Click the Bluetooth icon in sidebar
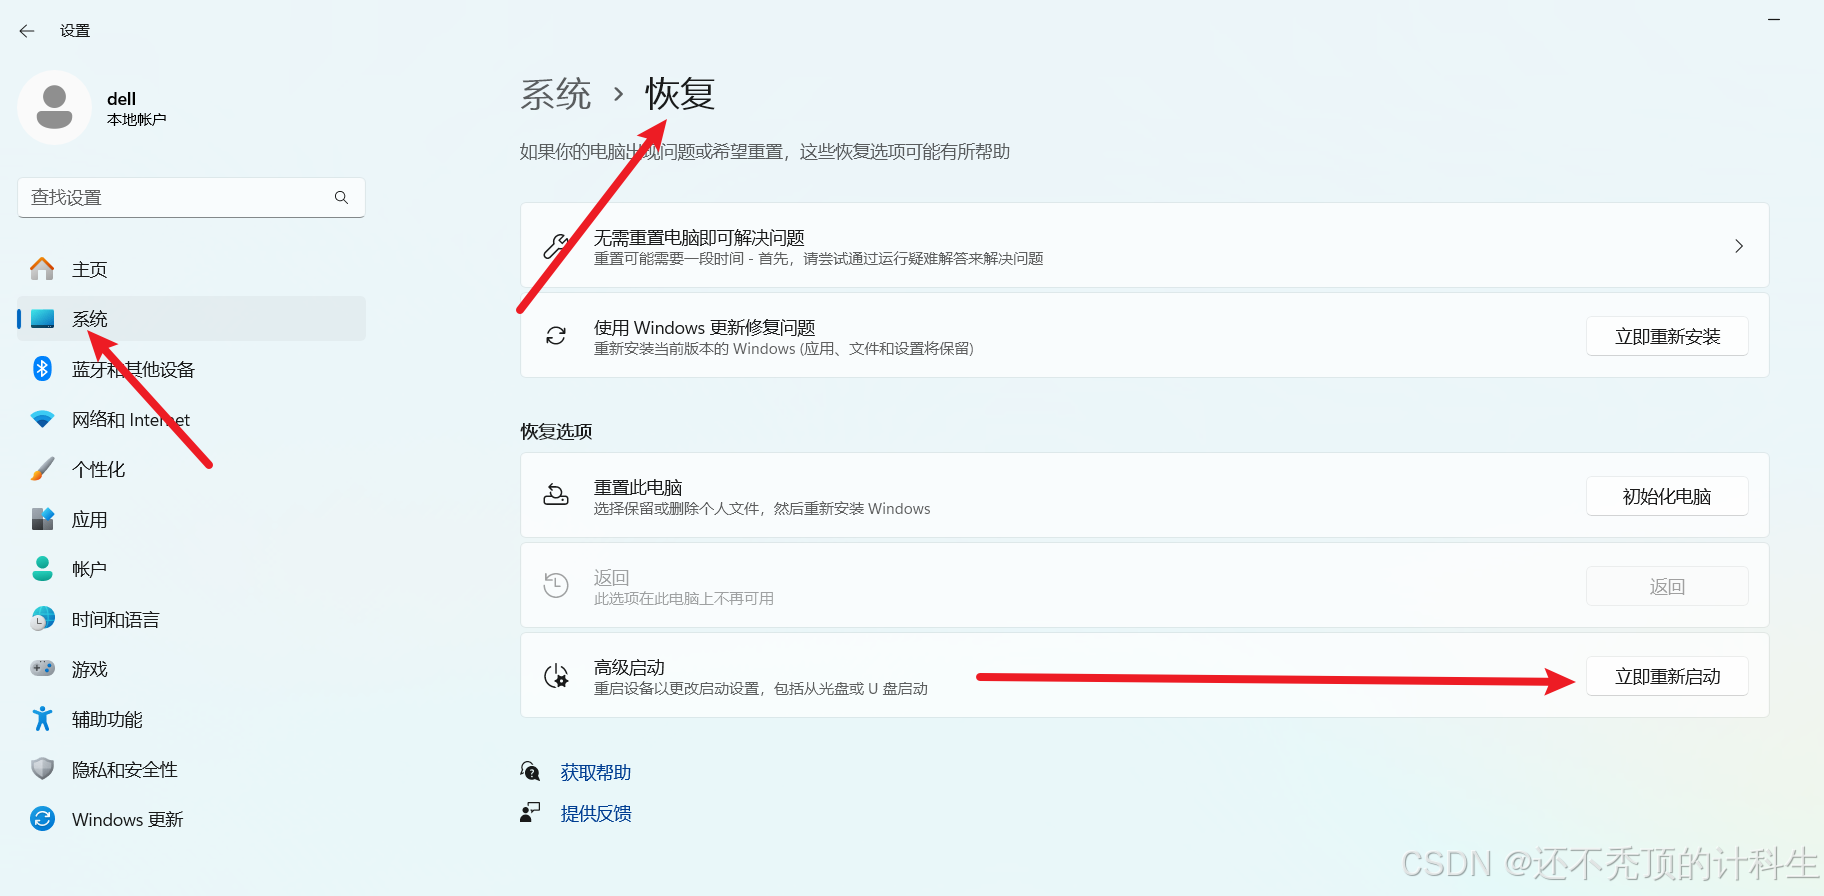The image size is (1824, 896). pyautogui.click(x=42, y=369)
